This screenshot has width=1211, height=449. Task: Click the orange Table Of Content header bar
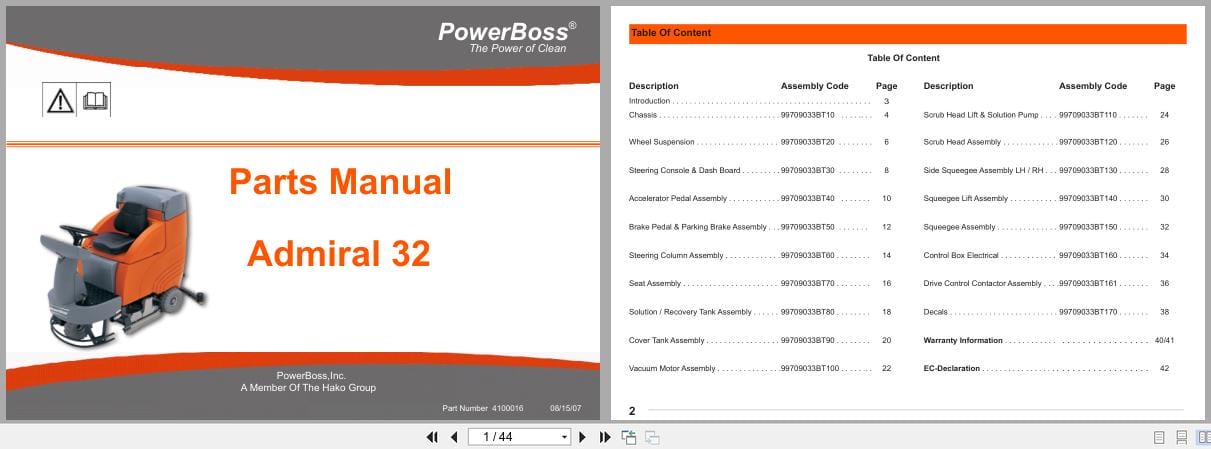coord(907,33)
